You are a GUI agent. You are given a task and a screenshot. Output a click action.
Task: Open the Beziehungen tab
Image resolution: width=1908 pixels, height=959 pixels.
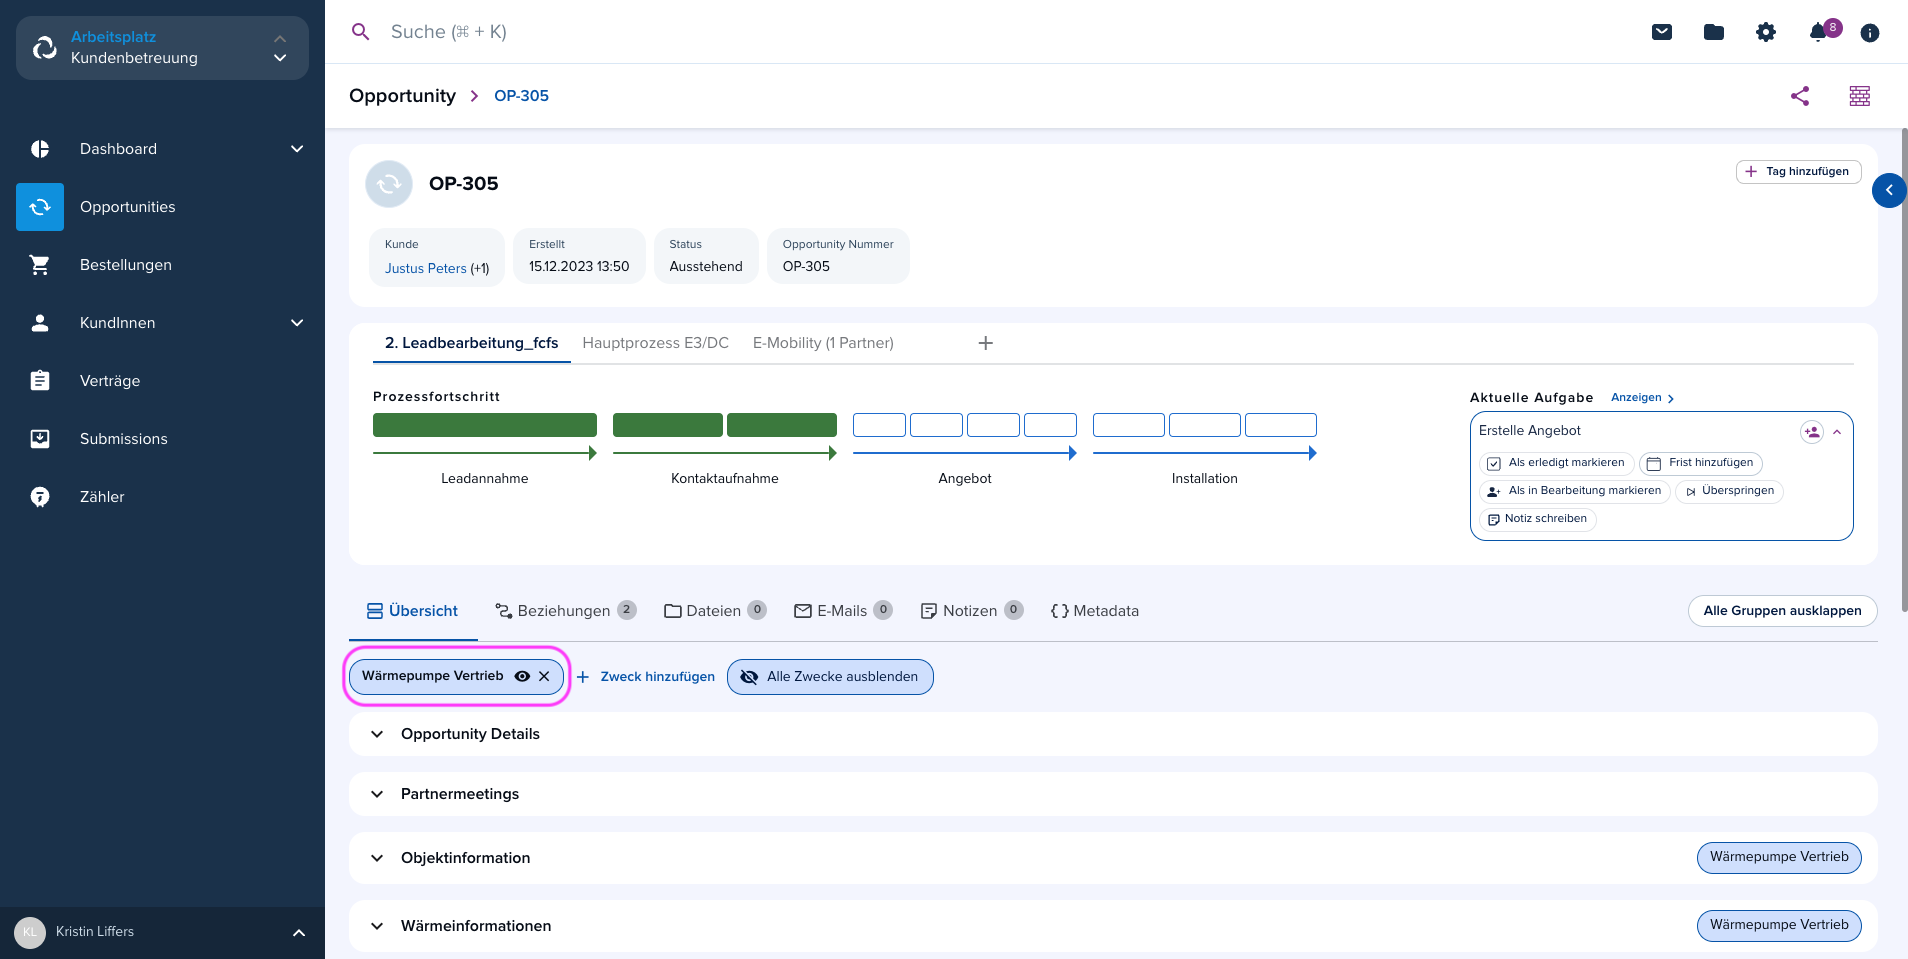click(x=566, y=611)
